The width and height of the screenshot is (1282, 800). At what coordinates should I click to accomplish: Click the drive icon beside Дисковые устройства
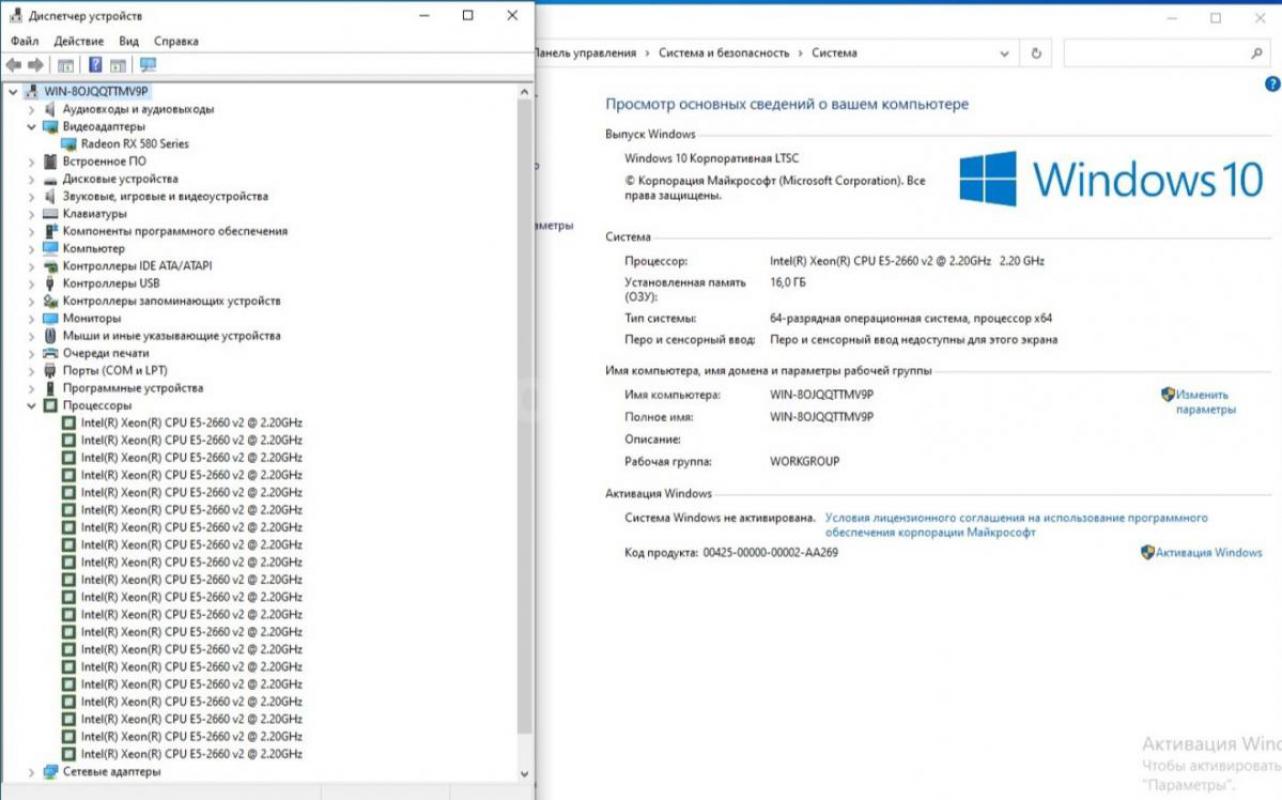[x=51, y=179]
